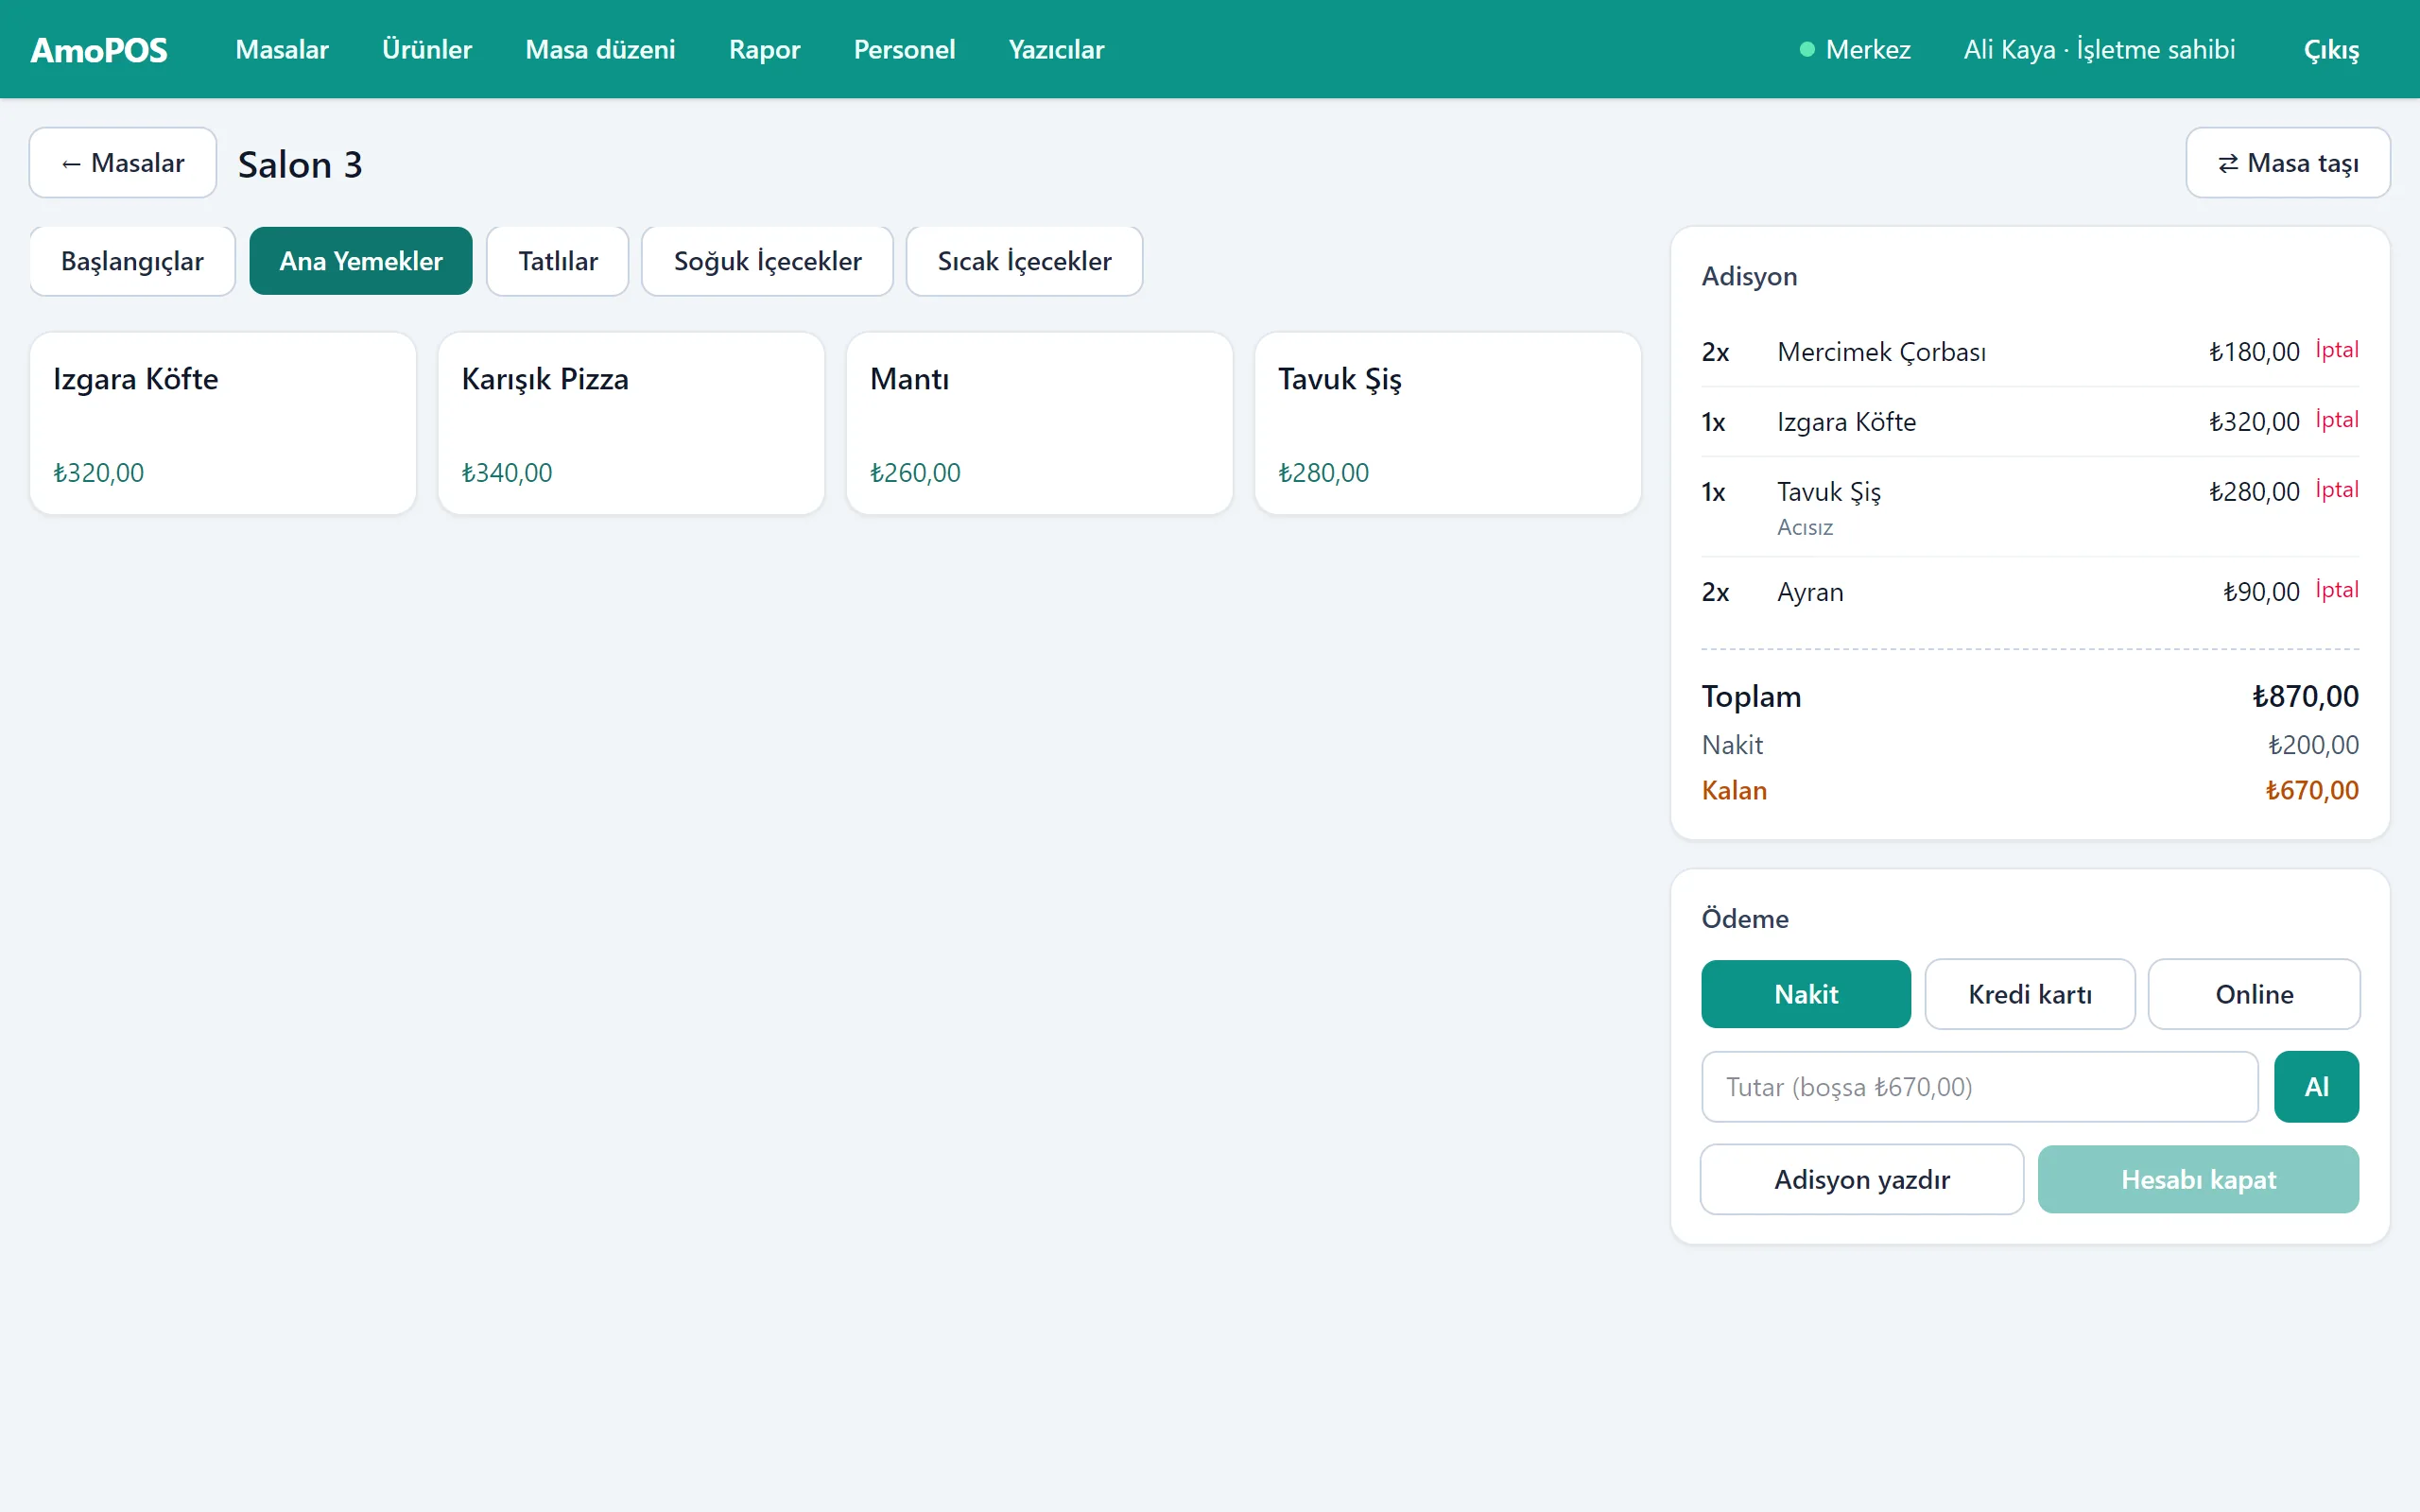2420x1512 pixels.
Task: Click the Ayran item name
Action: 1810,592
